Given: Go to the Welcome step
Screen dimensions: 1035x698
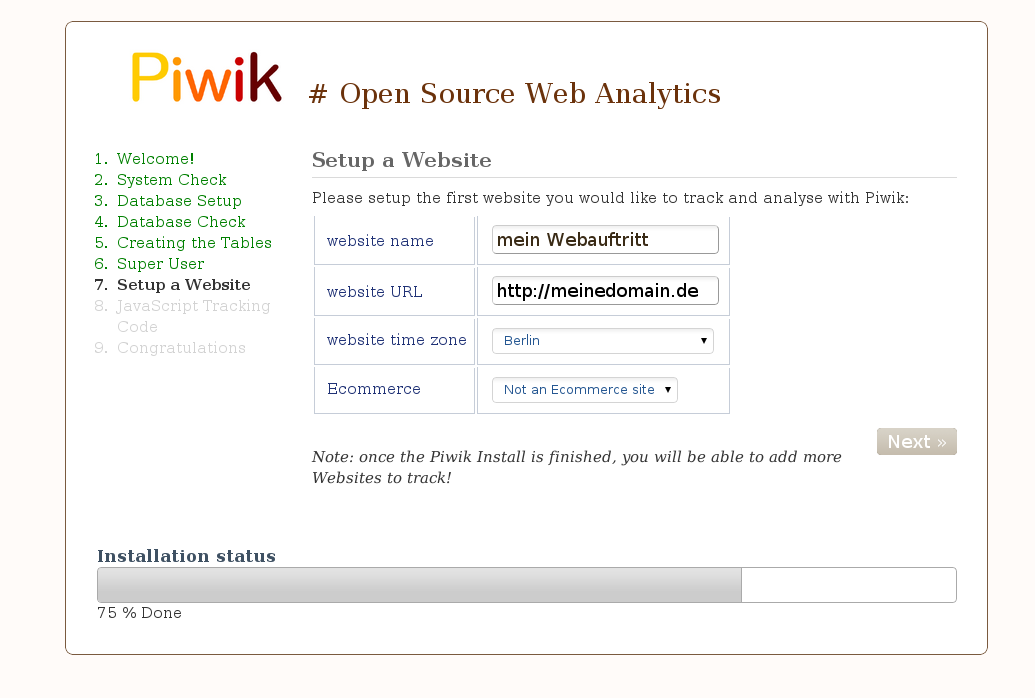Looking at the screenshot, I should 155,159.
